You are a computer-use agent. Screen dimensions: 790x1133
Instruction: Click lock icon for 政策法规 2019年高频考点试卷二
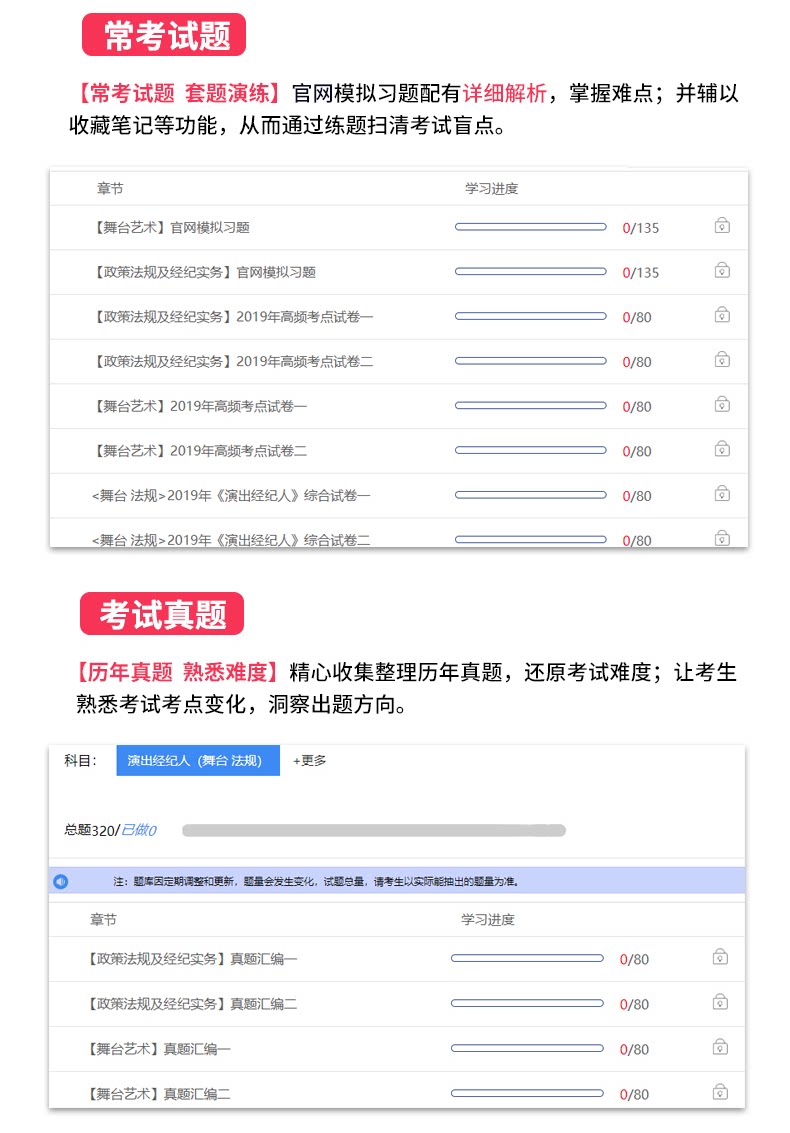click(721, 360)
